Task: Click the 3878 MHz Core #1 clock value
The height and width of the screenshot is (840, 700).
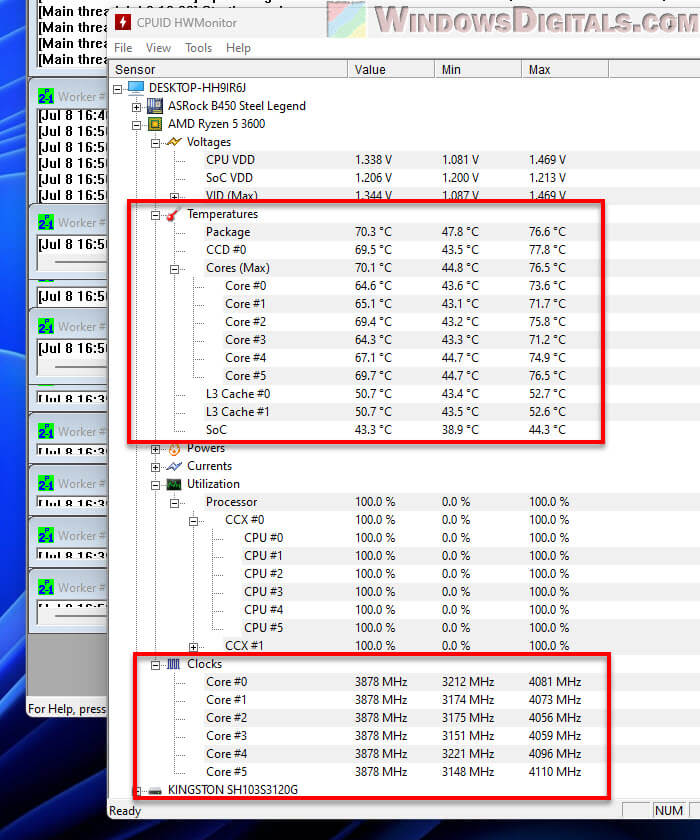Action: click(x=381, y=700)
